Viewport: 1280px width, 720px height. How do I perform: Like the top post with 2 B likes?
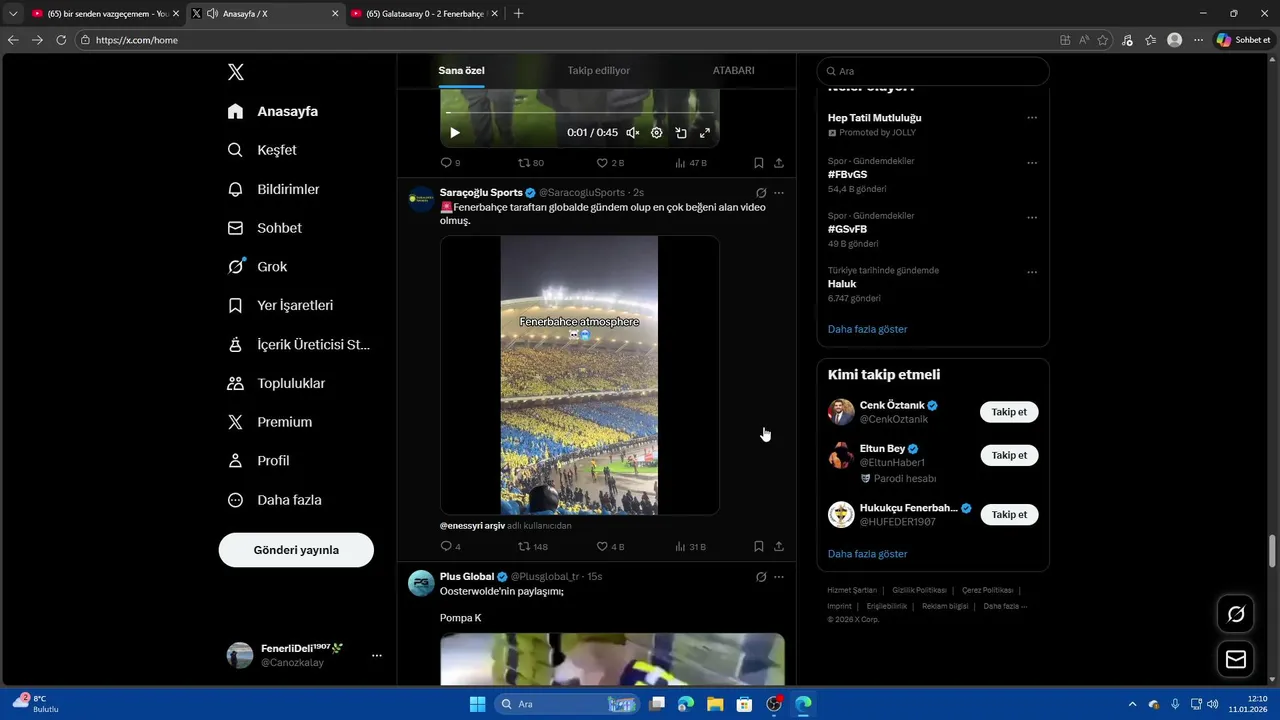[610, 163]
